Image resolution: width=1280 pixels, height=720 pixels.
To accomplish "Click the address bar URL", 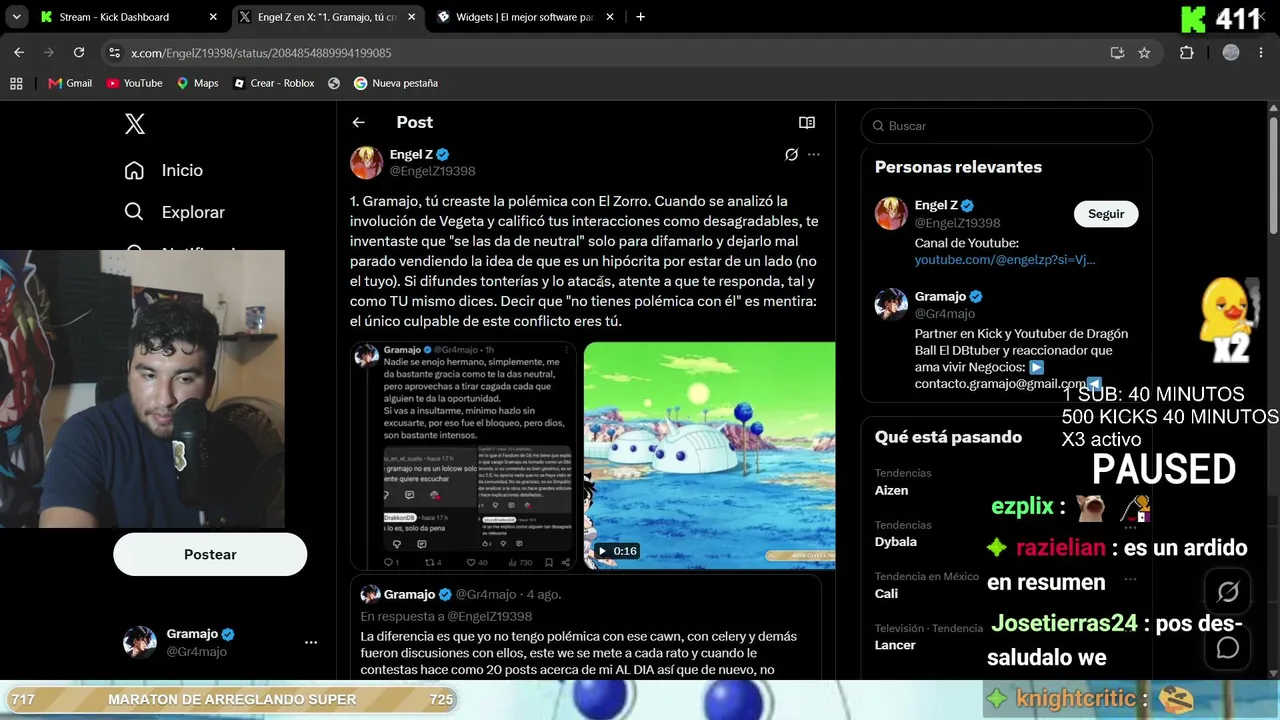I will click(x=261, y=53).
